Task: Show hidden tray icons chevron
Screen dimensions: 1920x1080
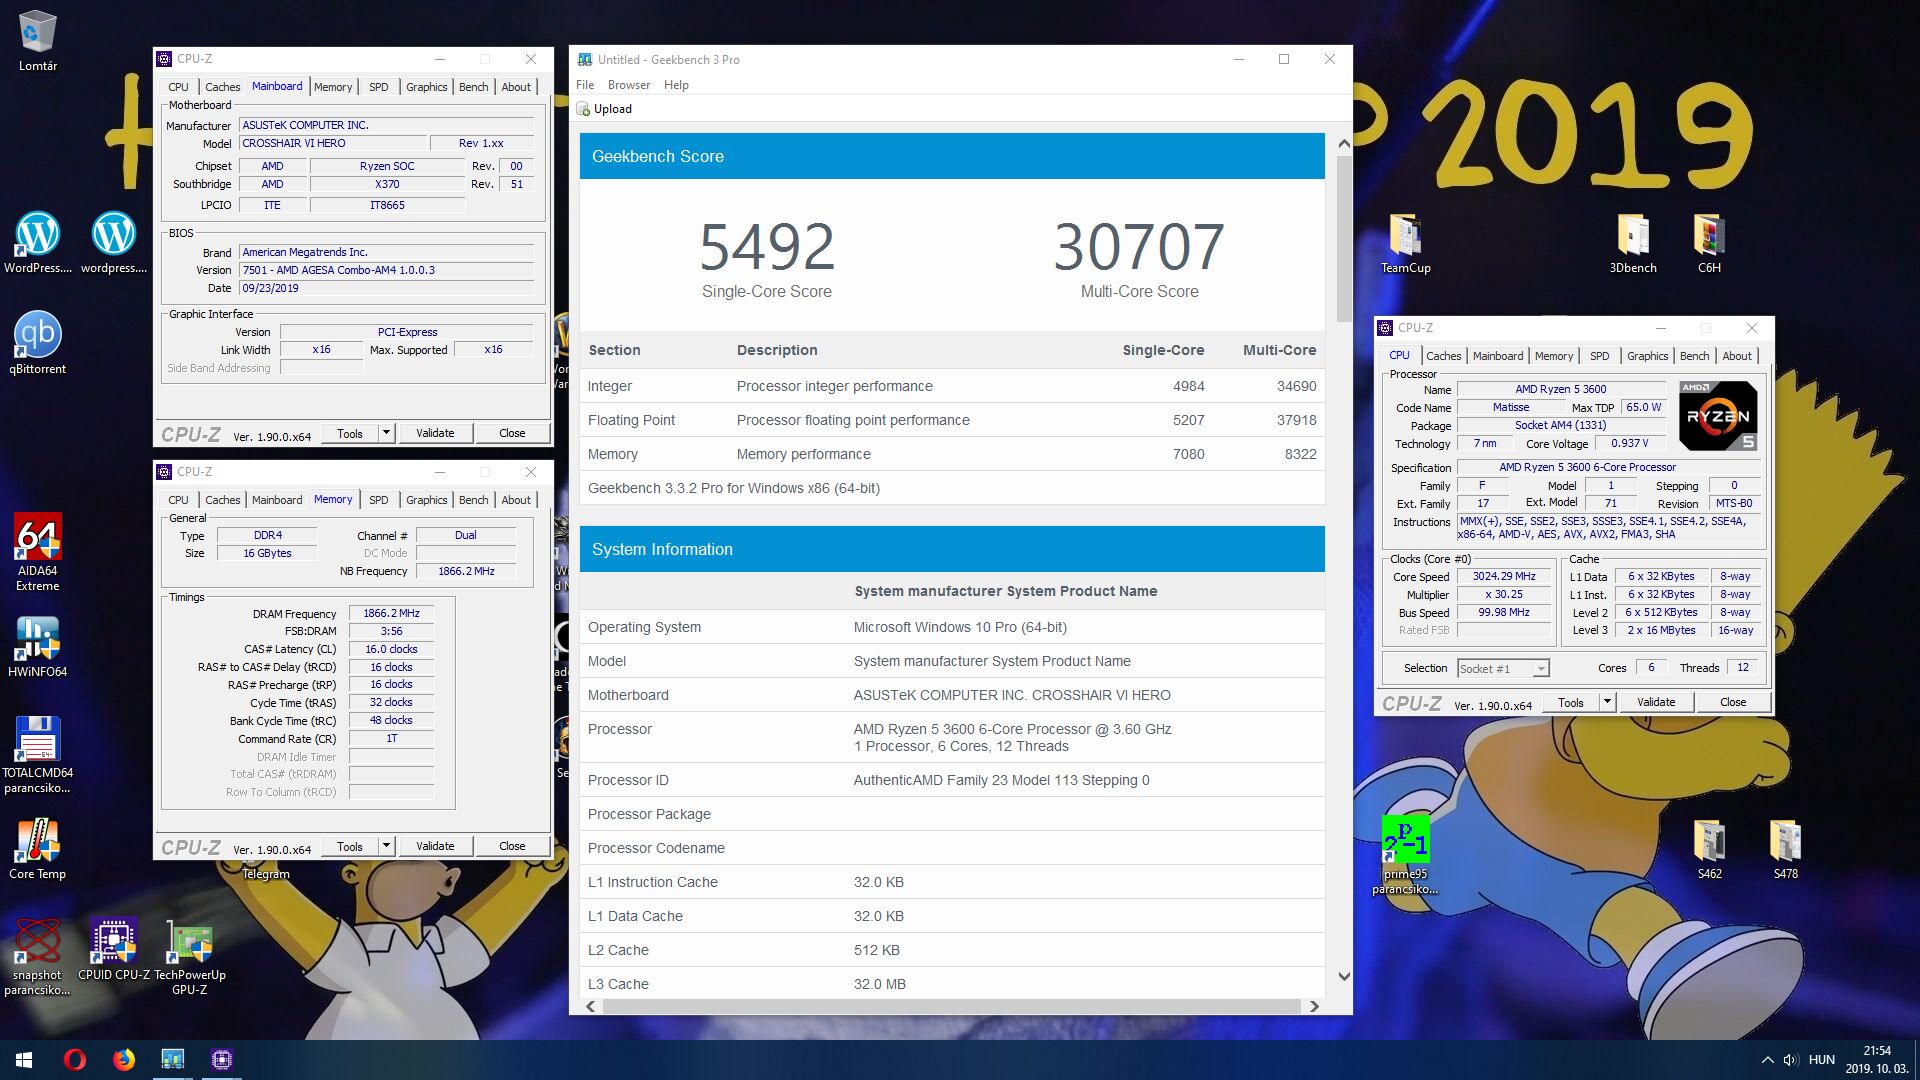Action: (1767, 1060)
